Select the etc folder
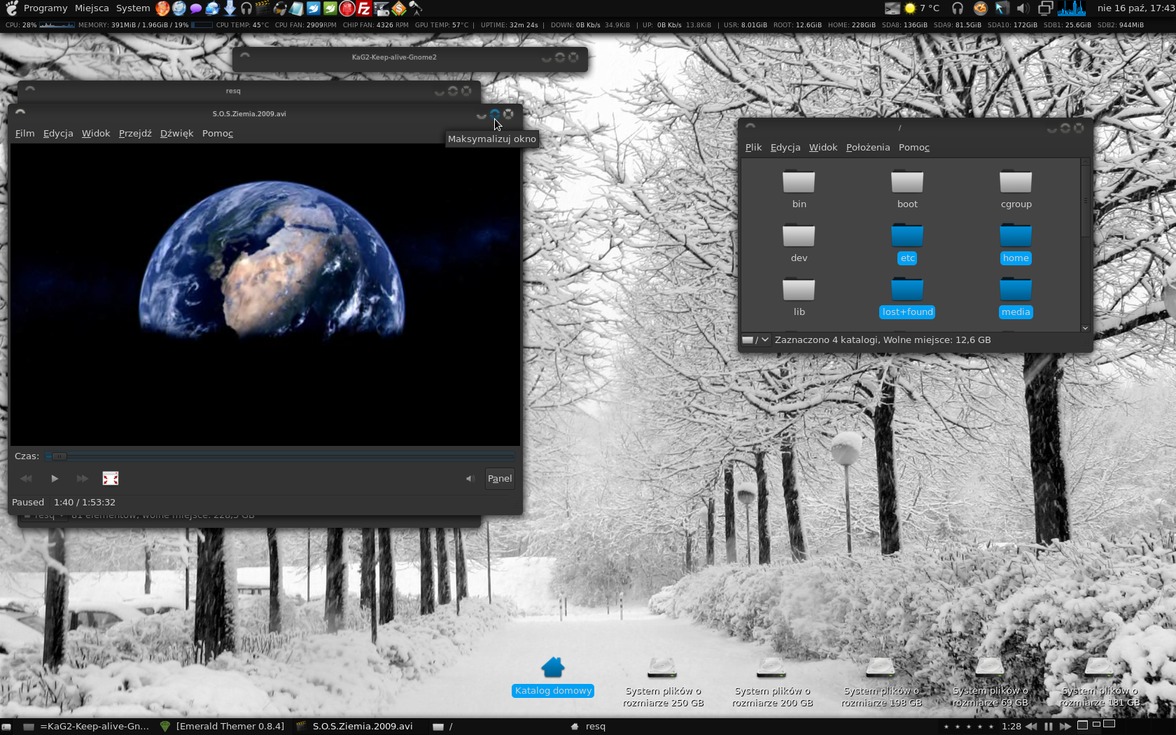 908,244
